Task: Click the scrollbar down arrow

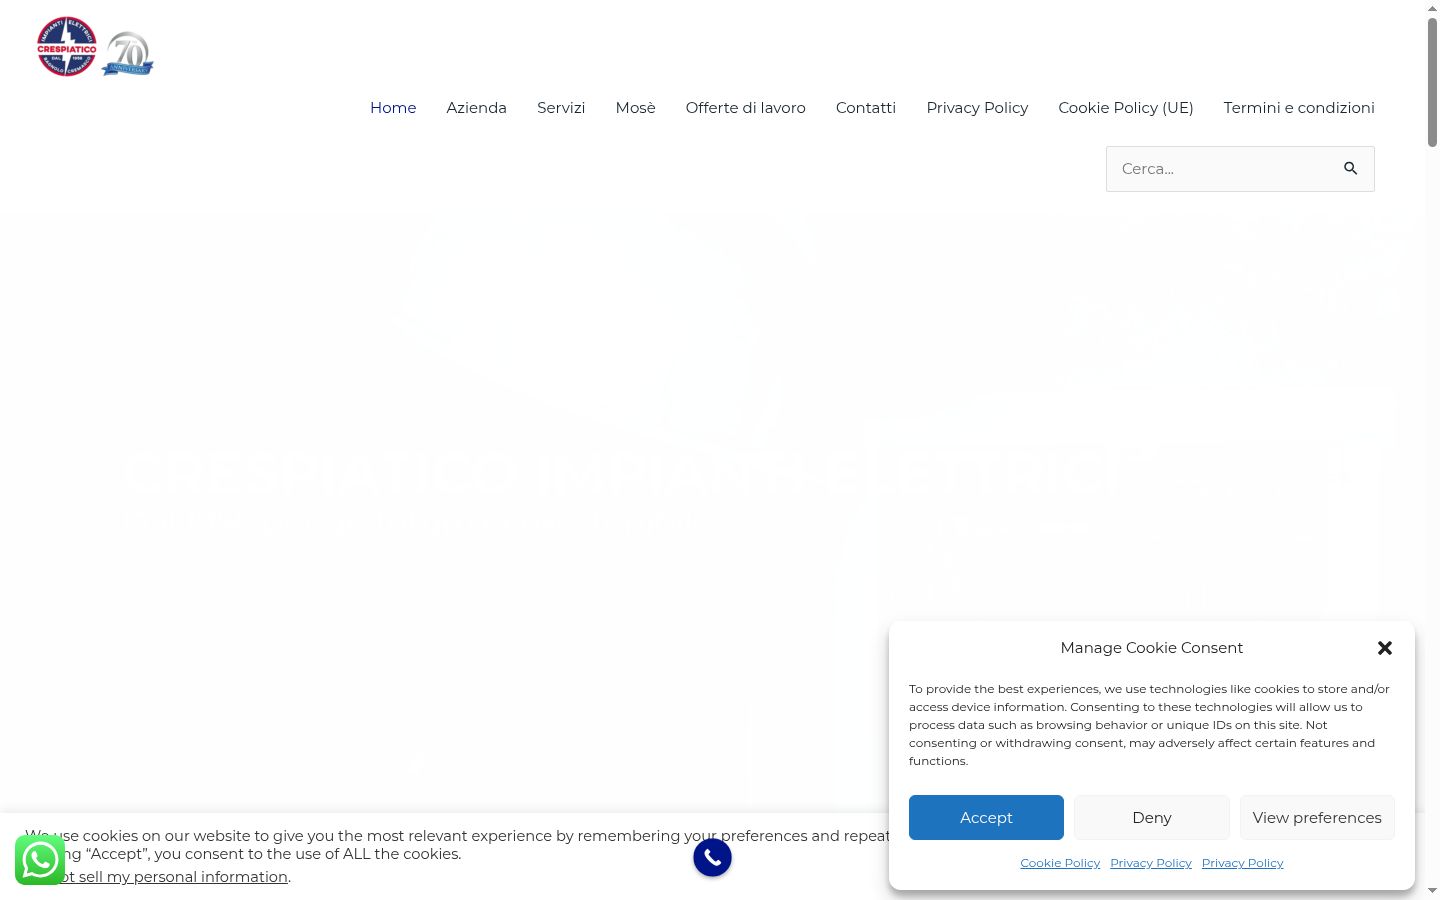Action: click(x=1432, y=891)
